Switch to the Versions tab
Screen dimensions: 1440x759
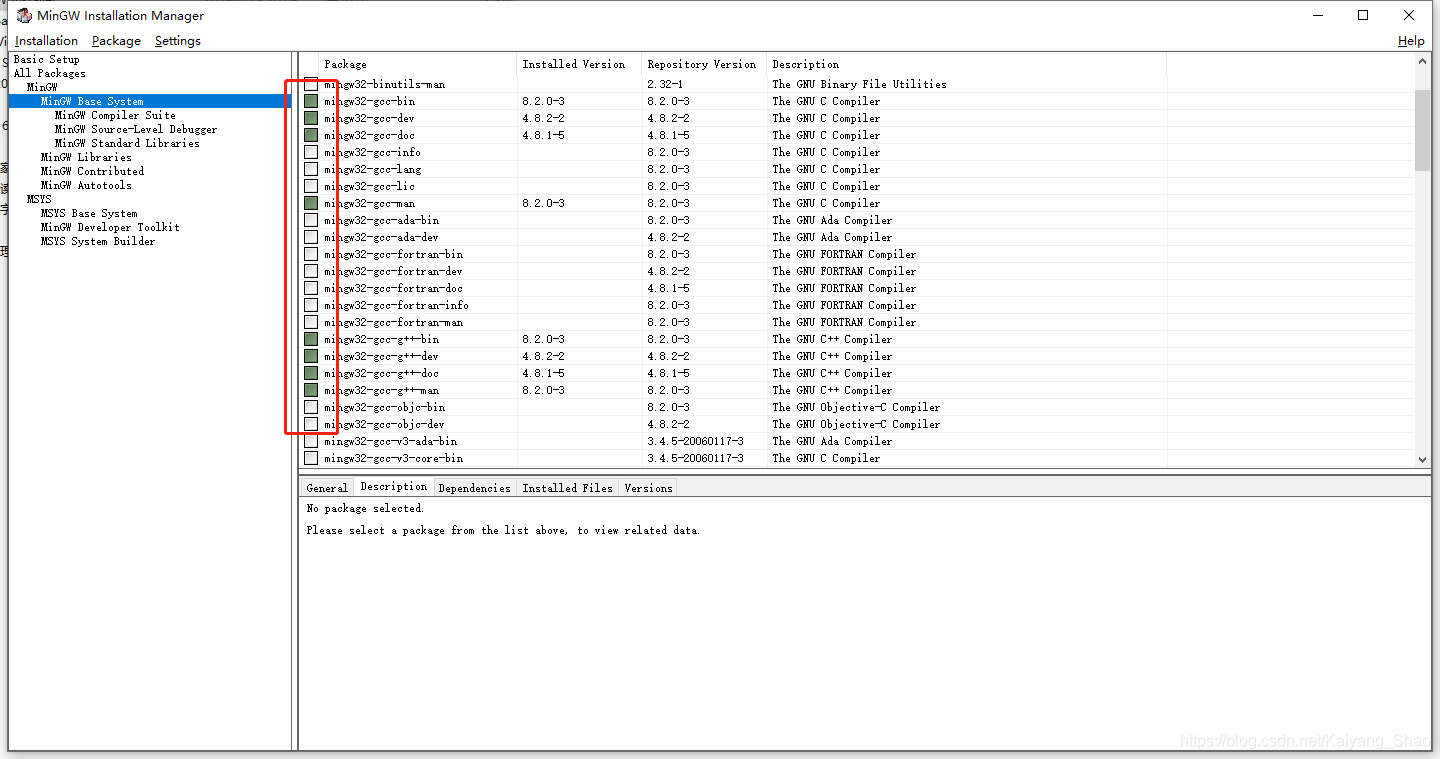(648, 488)
